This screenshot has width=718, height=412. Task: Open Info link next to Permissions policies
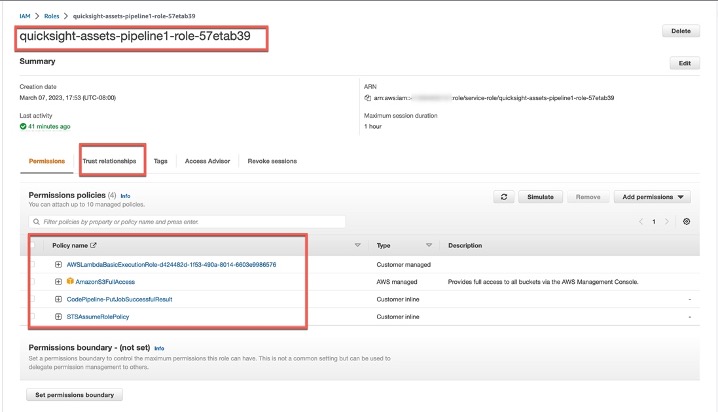tap(125, 196)
